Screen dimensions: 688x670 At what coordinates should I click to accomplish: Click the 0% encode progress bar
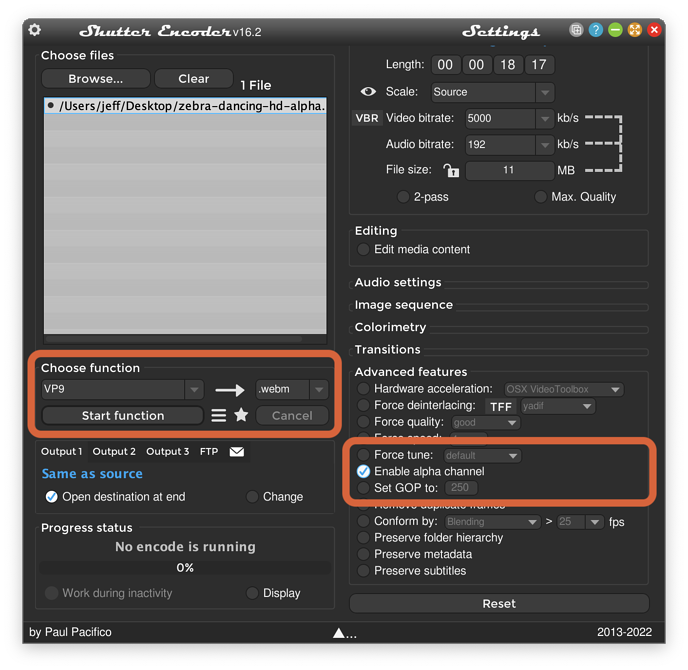click(185, 568)
